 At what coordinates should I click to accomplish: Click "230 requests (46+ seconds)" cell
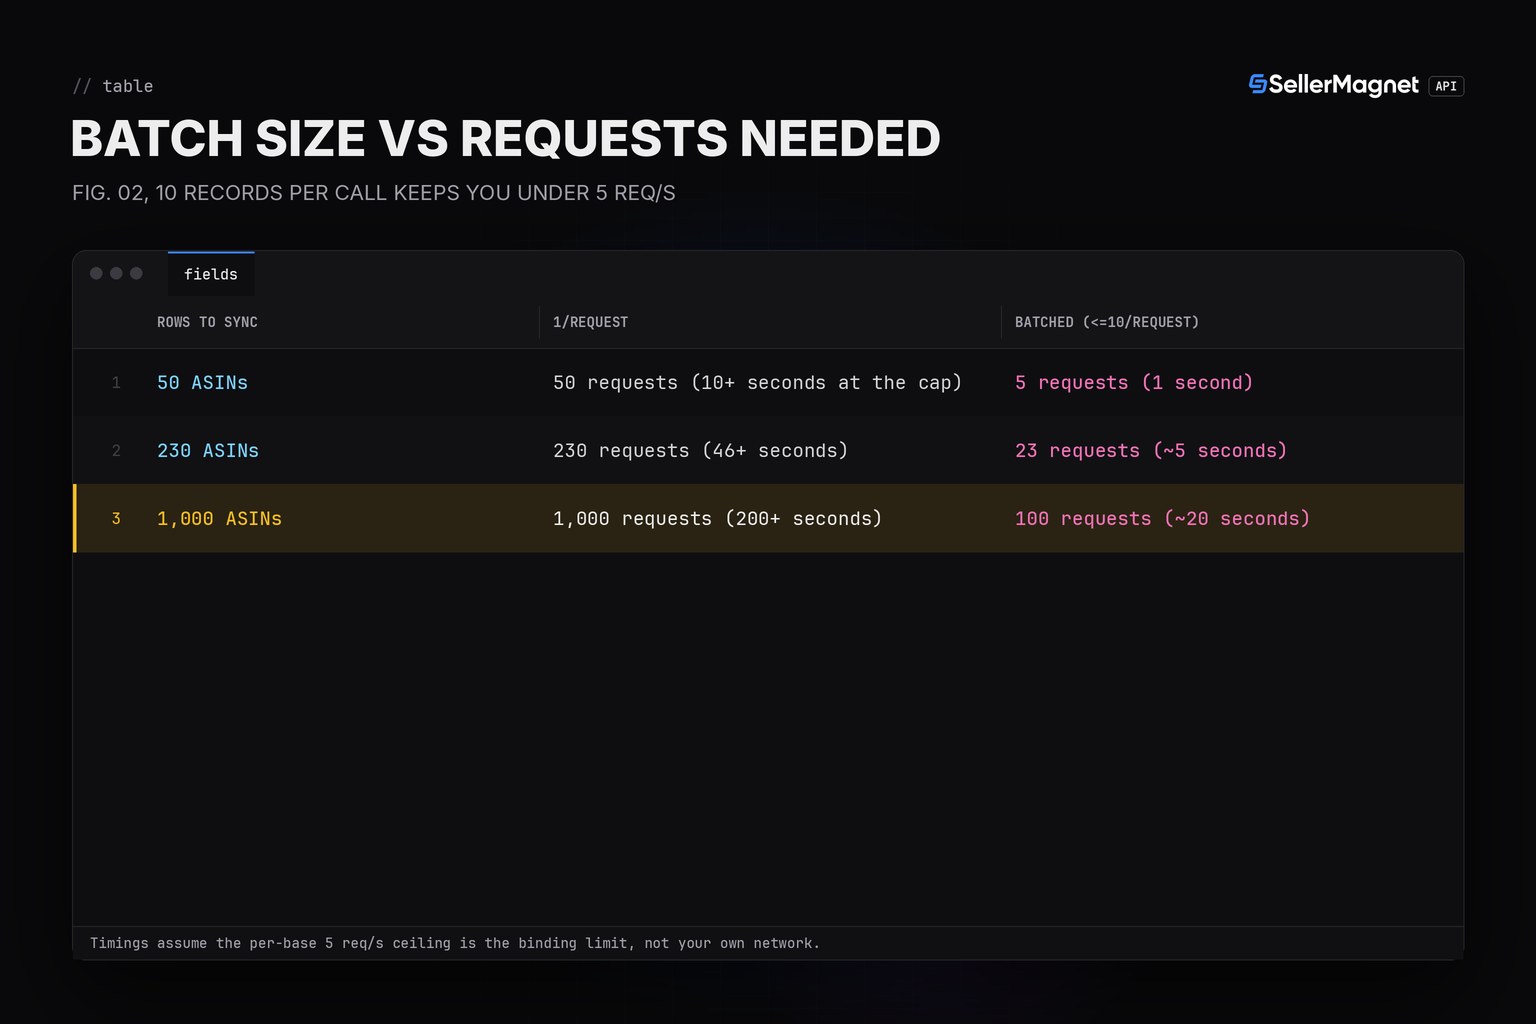coord(700,451)
